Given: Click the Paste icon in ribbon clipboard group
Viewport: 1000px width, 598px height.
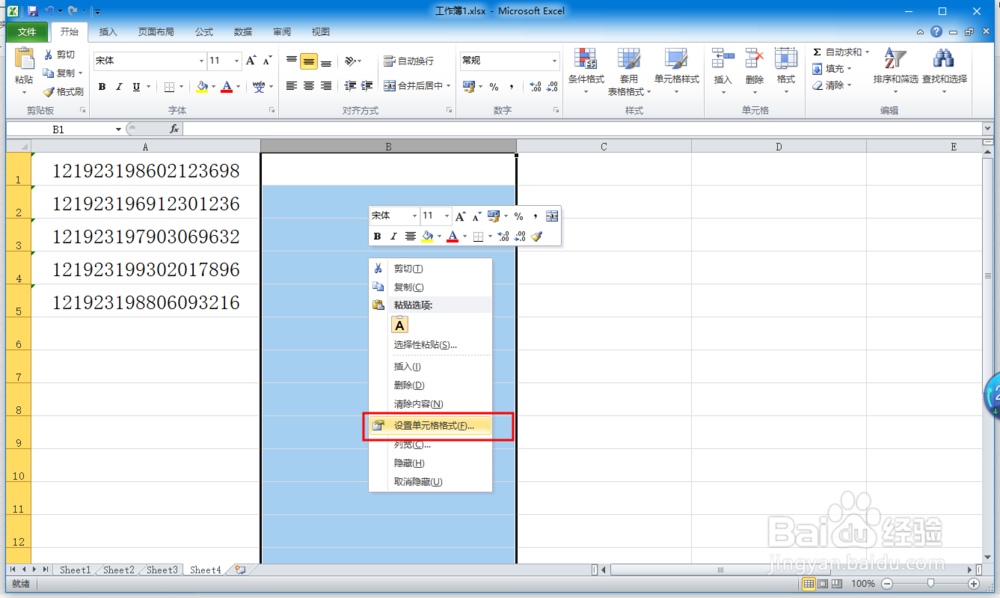Looking at the screenshot, I should point(24,59).
